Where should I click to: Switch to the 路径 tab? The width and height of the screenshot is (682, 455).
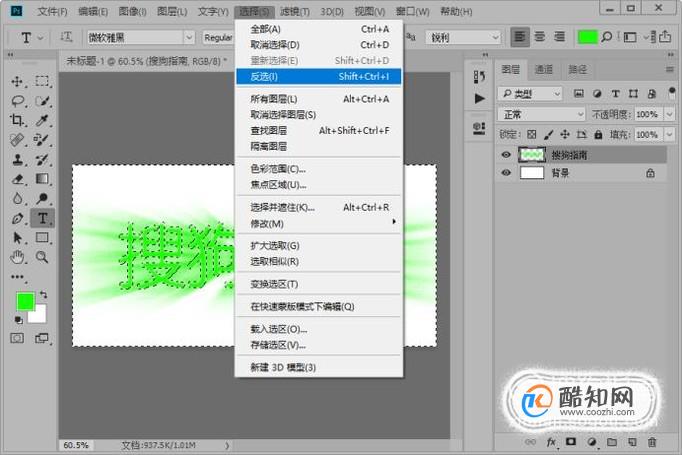pos(577,69)
